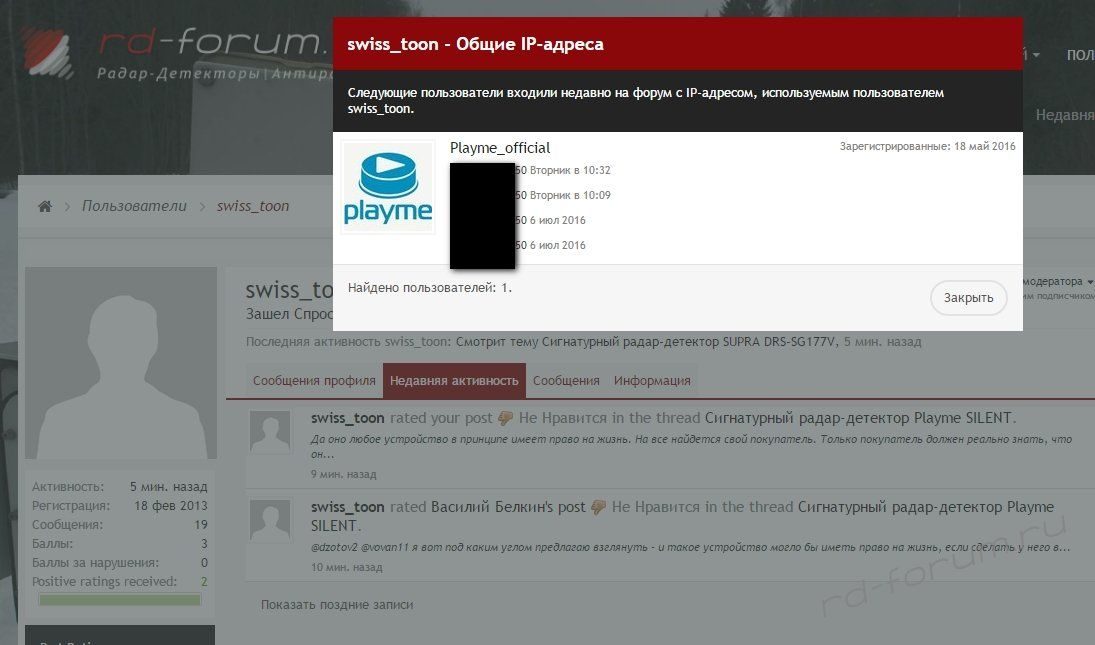Click the 'Баллы за нарушения' value '0'
Screen dimensions: 1095x645
(204, 562)
